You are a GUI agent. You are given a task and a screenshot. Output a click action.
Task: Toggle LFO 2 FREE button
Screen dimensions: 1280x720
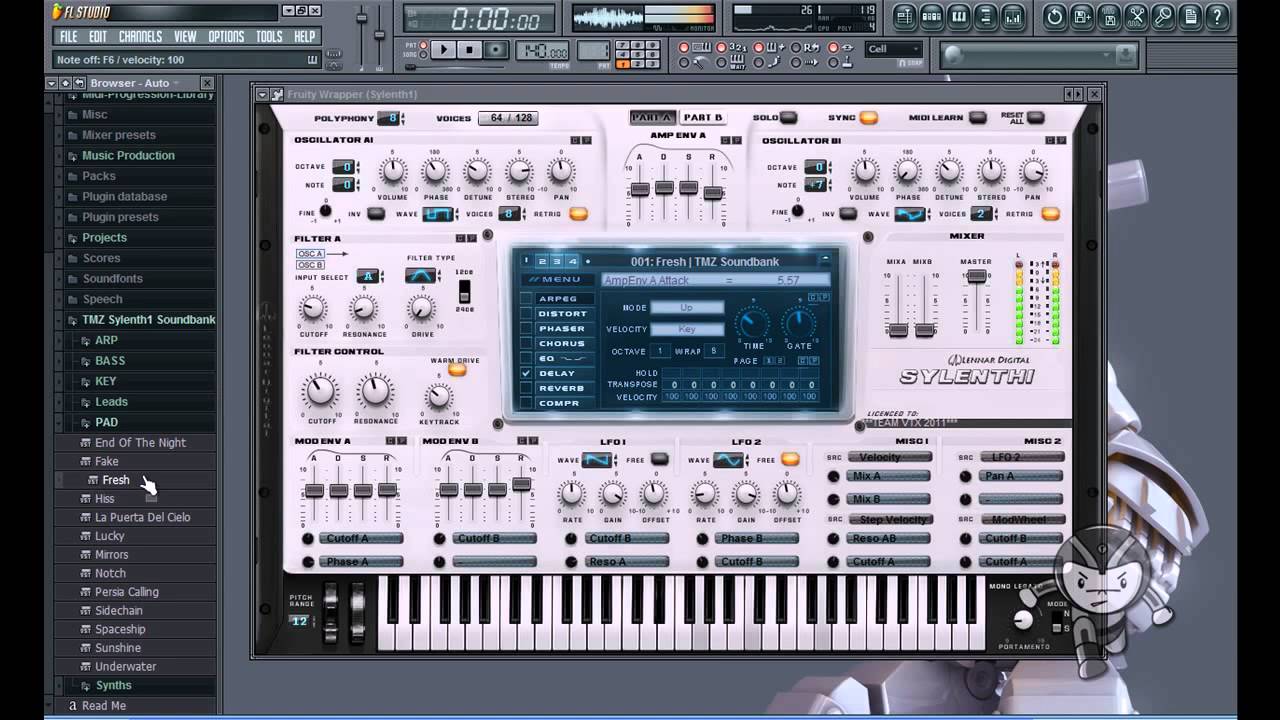[x=790, y=460]
